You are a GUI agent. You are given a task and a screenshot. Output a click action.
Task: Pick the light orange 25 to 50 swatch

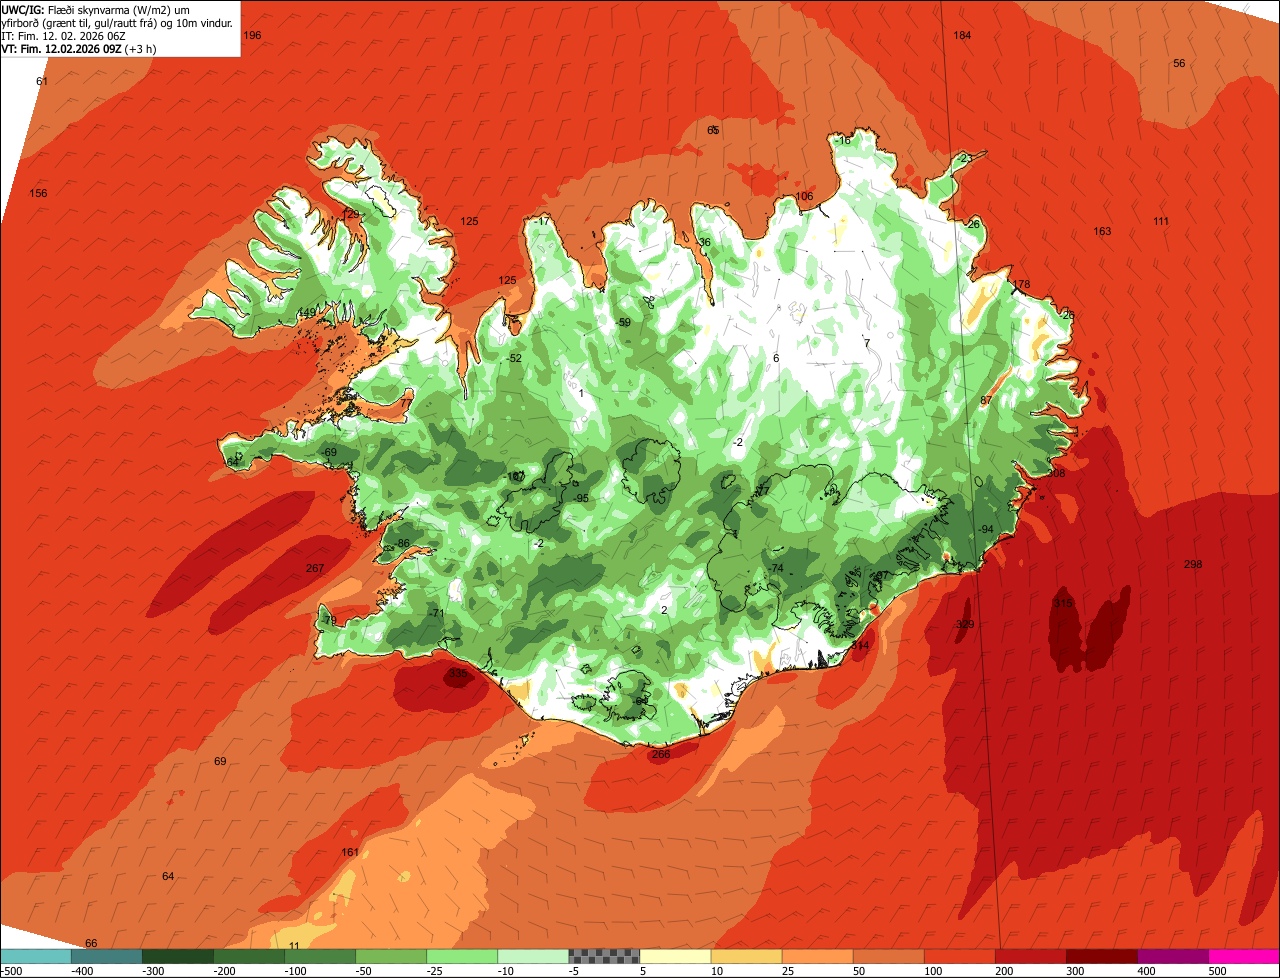[x=818, y=956]
